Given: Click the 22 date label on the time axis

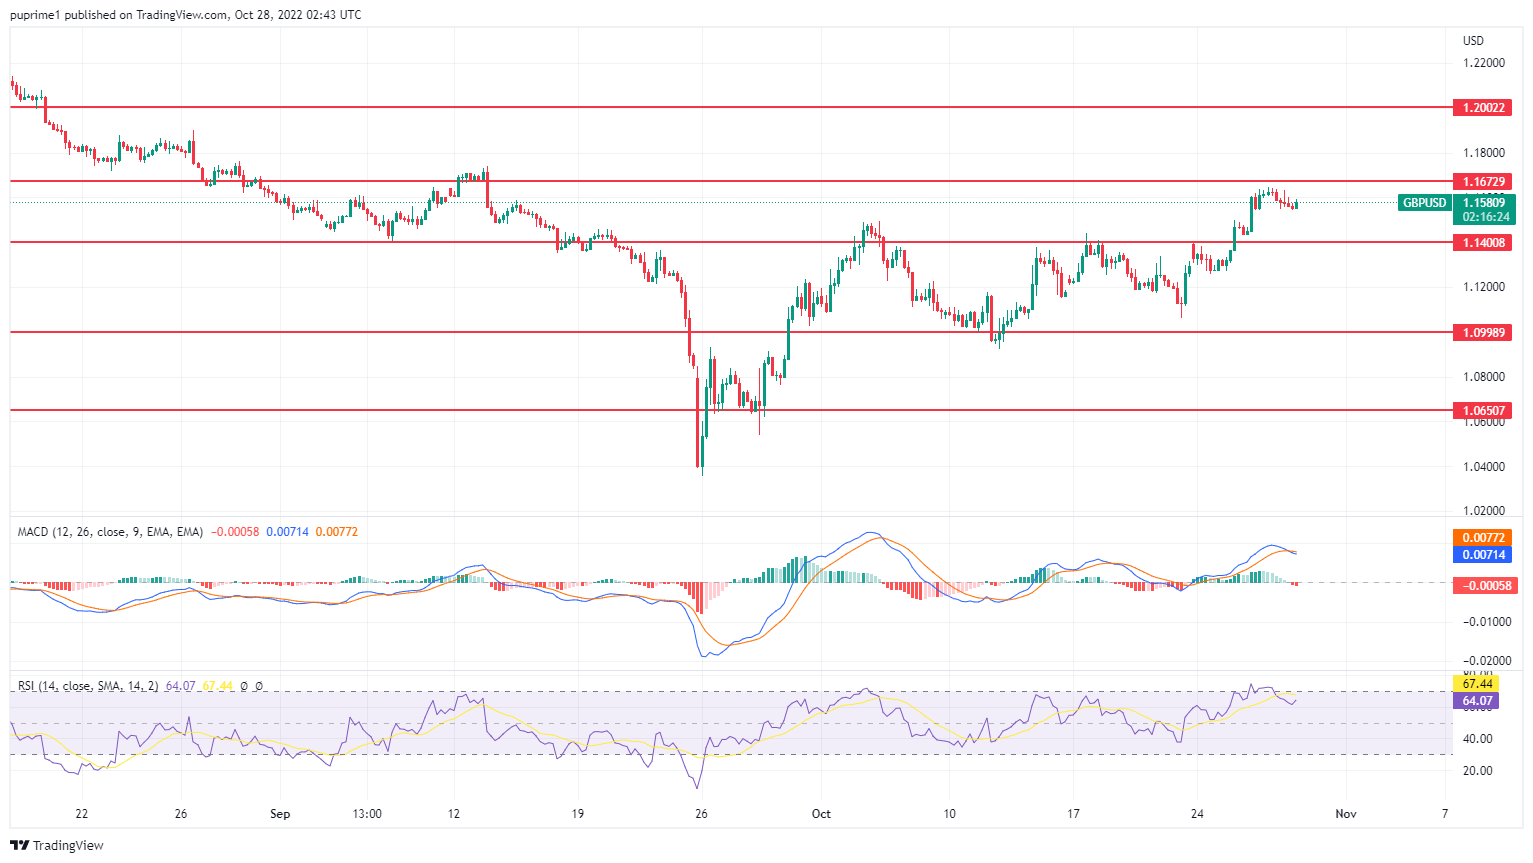Looking at the screenshot, I should pos(81,814).
